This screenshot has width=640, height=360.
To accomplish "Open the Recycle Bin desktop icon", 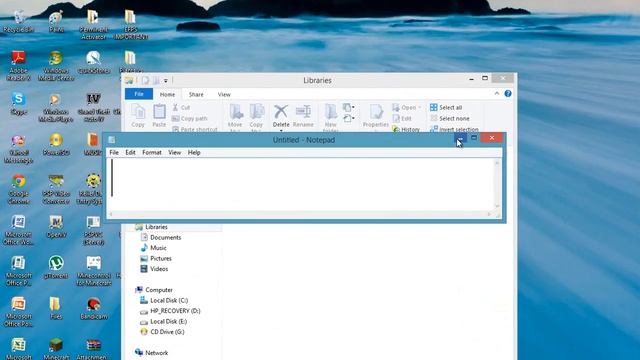I will tap(18, 21).
